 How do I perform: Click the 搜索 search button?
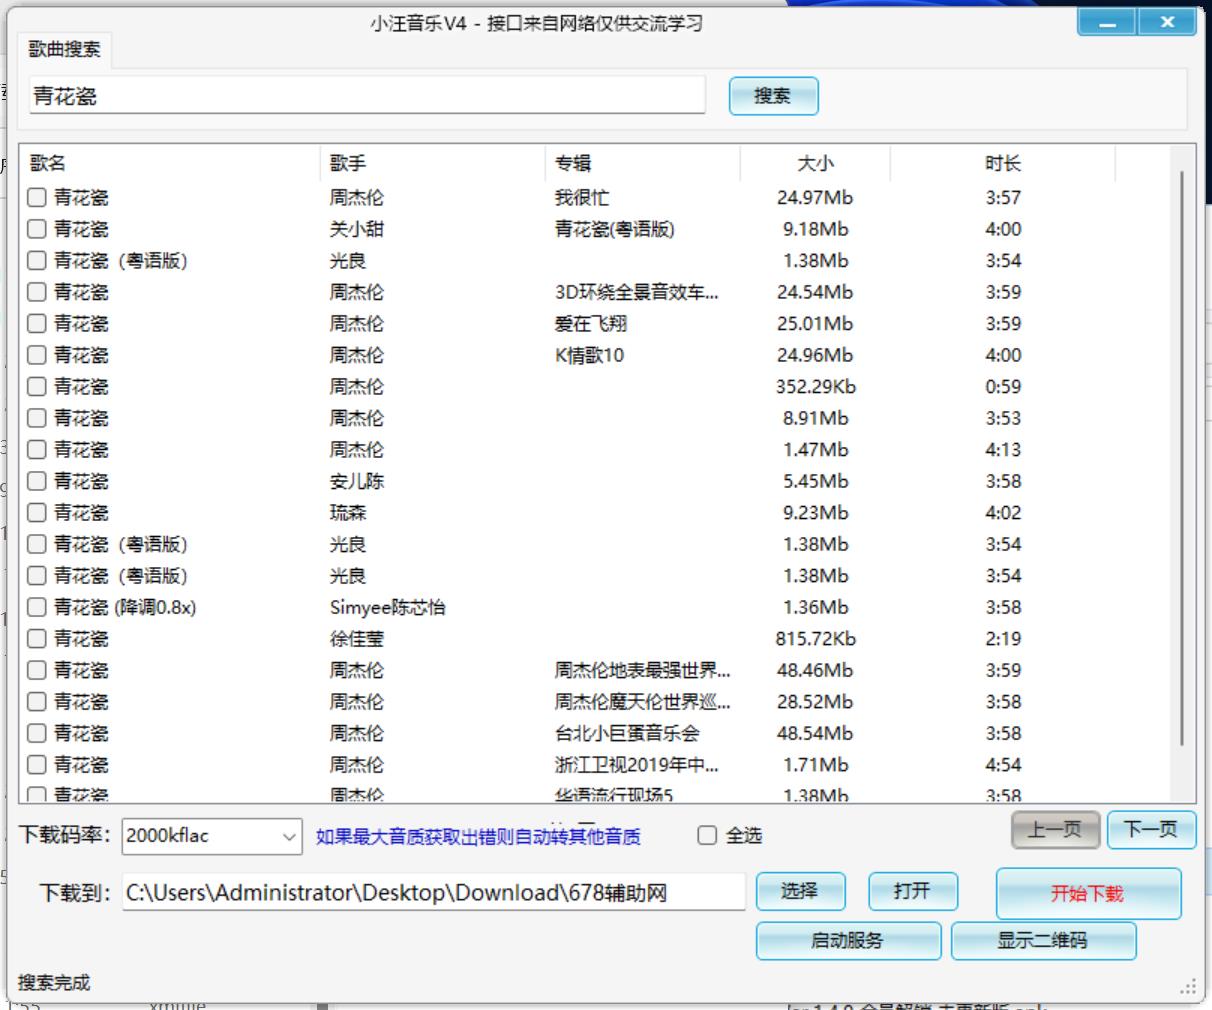click(x=774, y=96)
